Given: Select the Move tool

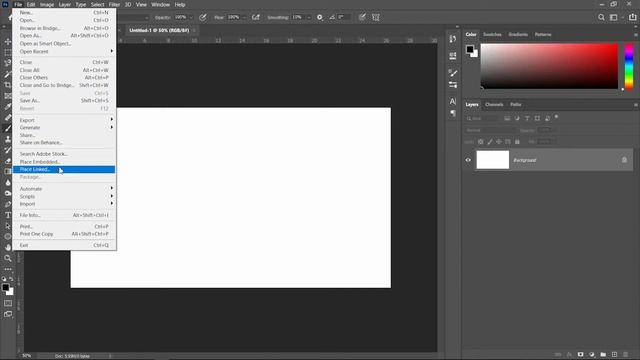Looking at the screenshot, I should tap(8, 42).
